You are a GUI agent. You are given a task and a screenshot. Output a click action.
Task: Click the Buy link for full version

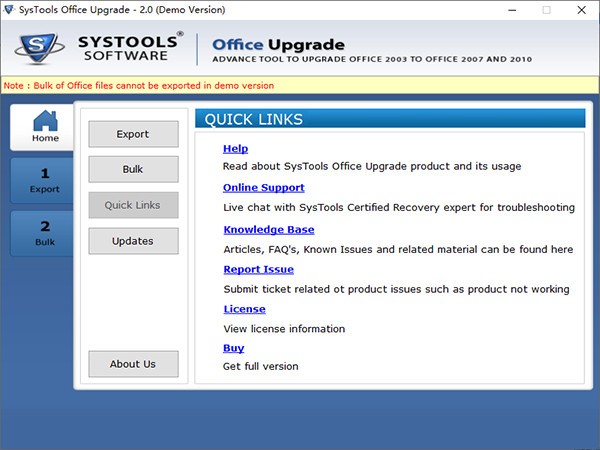[233, 348]
